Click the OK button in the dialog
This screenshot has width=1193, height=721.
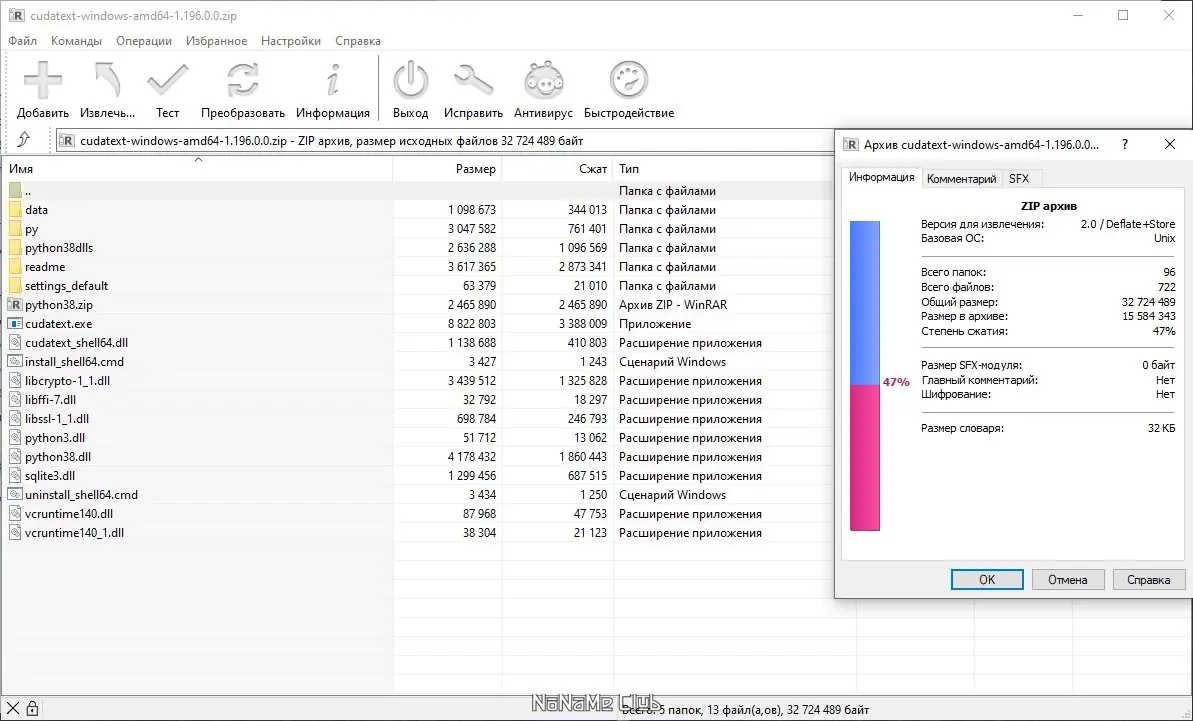986,579
